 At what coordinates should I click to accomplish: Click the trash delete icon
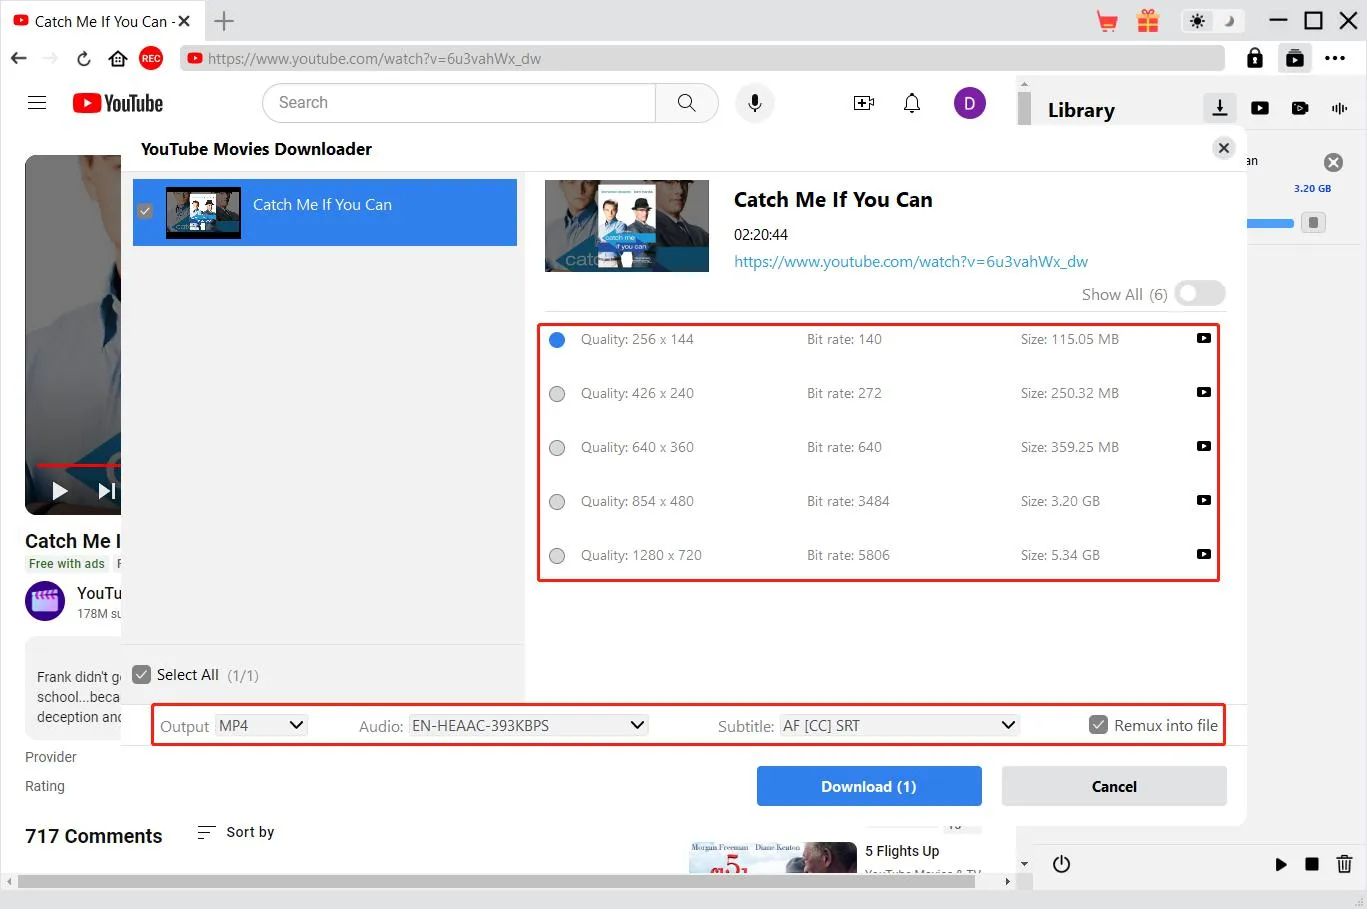[1344, 864]
